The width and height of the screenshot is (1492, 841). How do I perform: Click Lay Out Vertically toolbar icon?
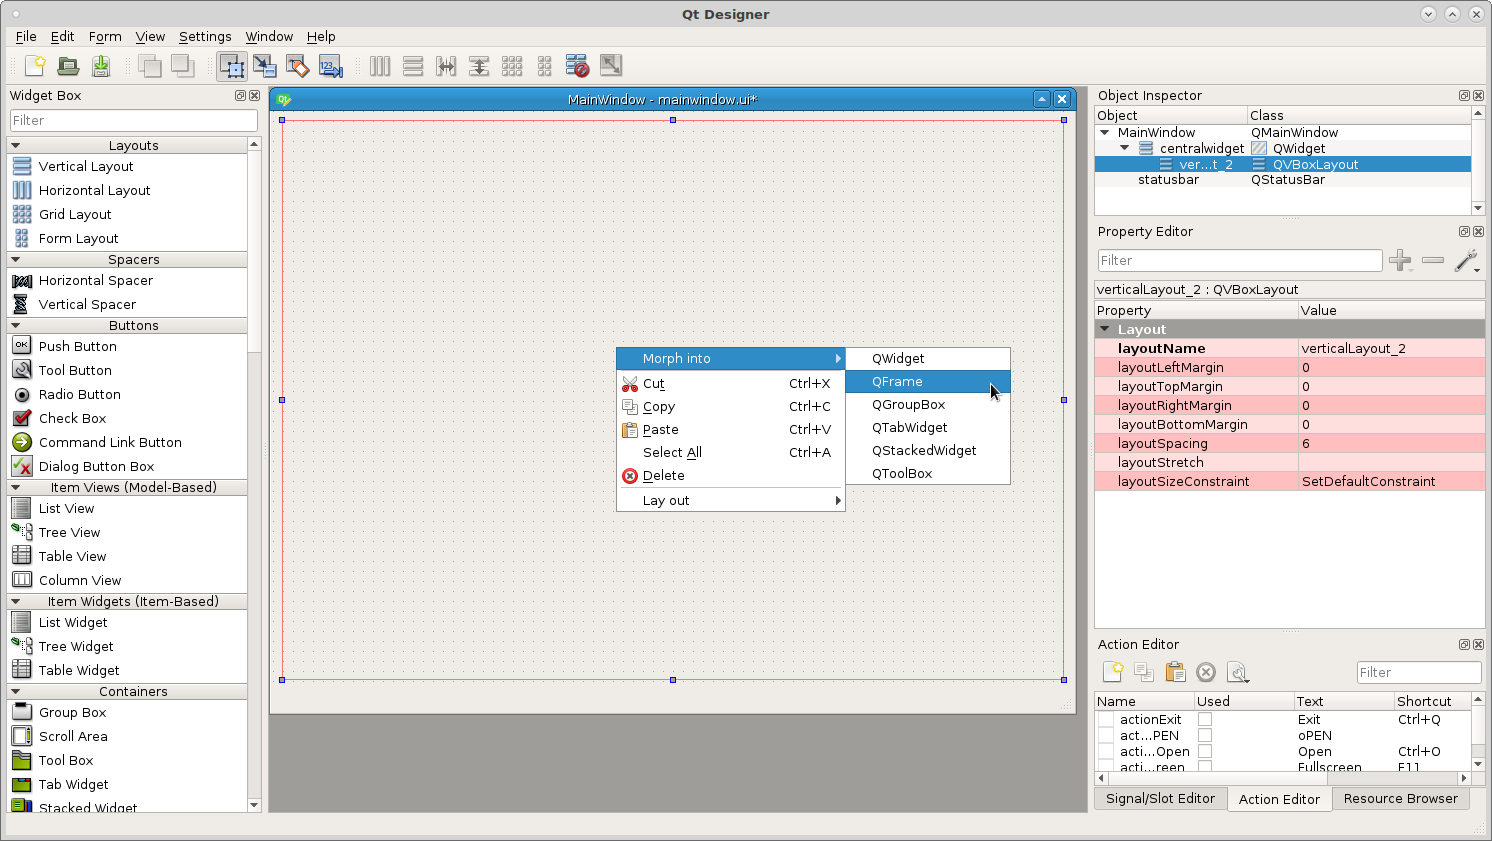coord(413,66)
